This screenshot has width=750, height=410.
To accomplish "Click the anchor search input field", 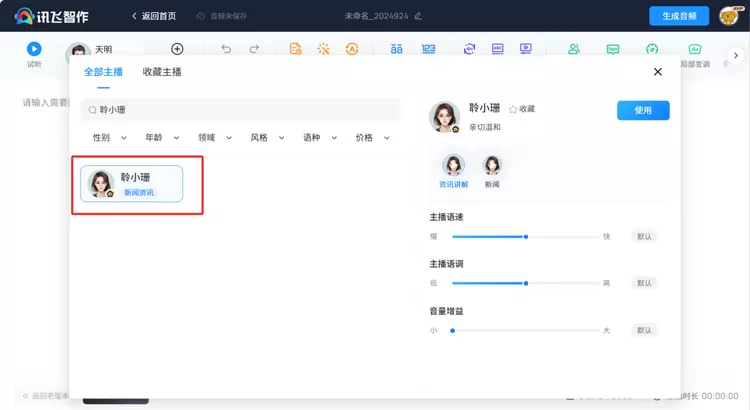I will [240, 110].
